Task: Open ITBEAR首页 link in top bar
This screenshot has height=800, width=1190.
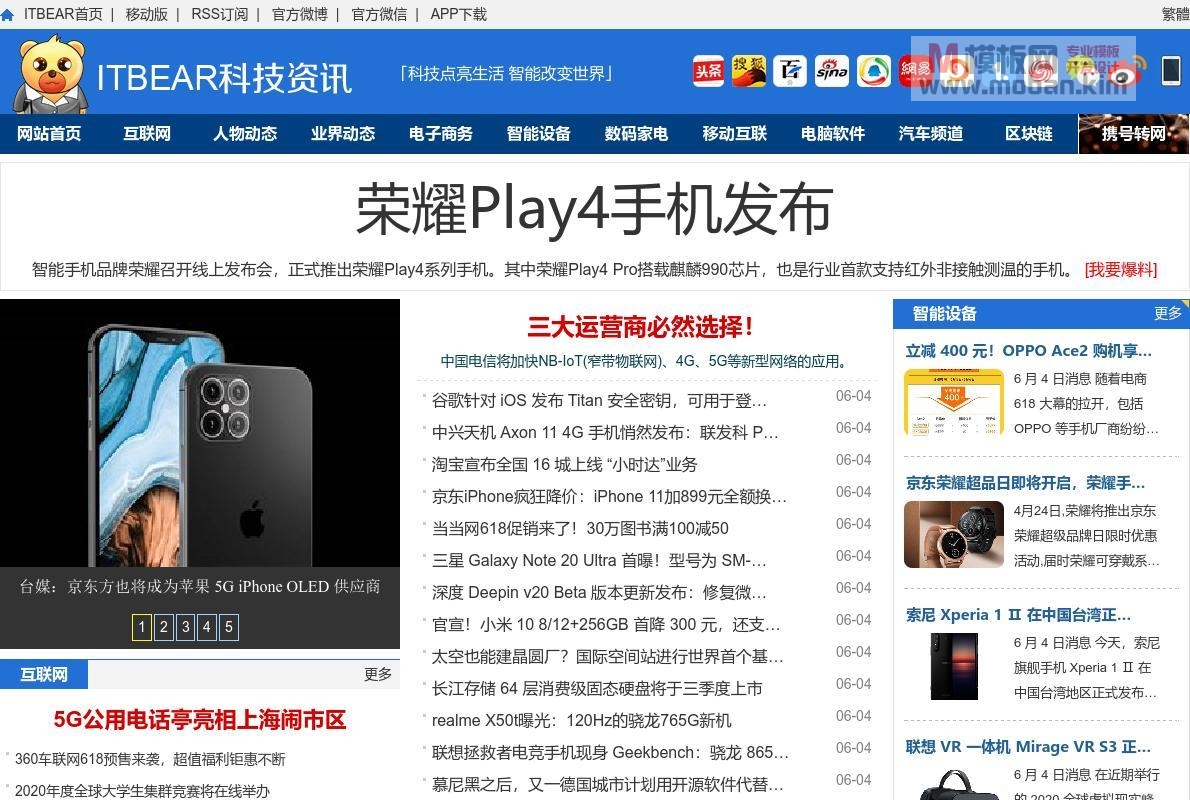Action: [x=63, y=14]
